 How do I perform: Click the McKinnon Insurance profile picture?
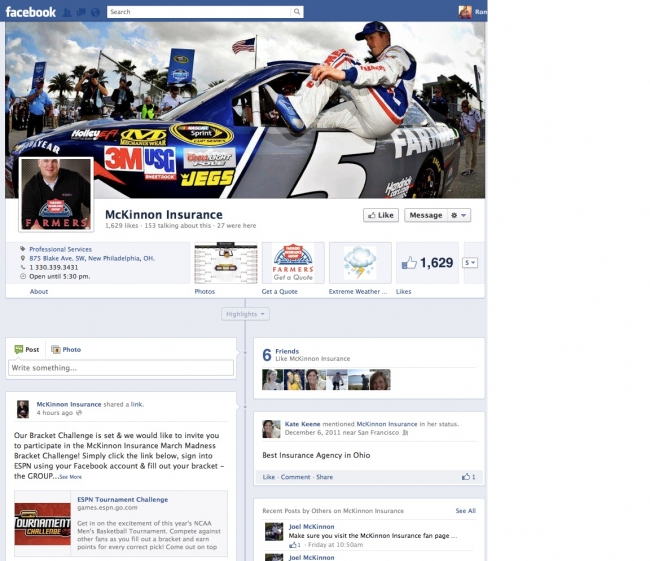click(x=56, y=194)
